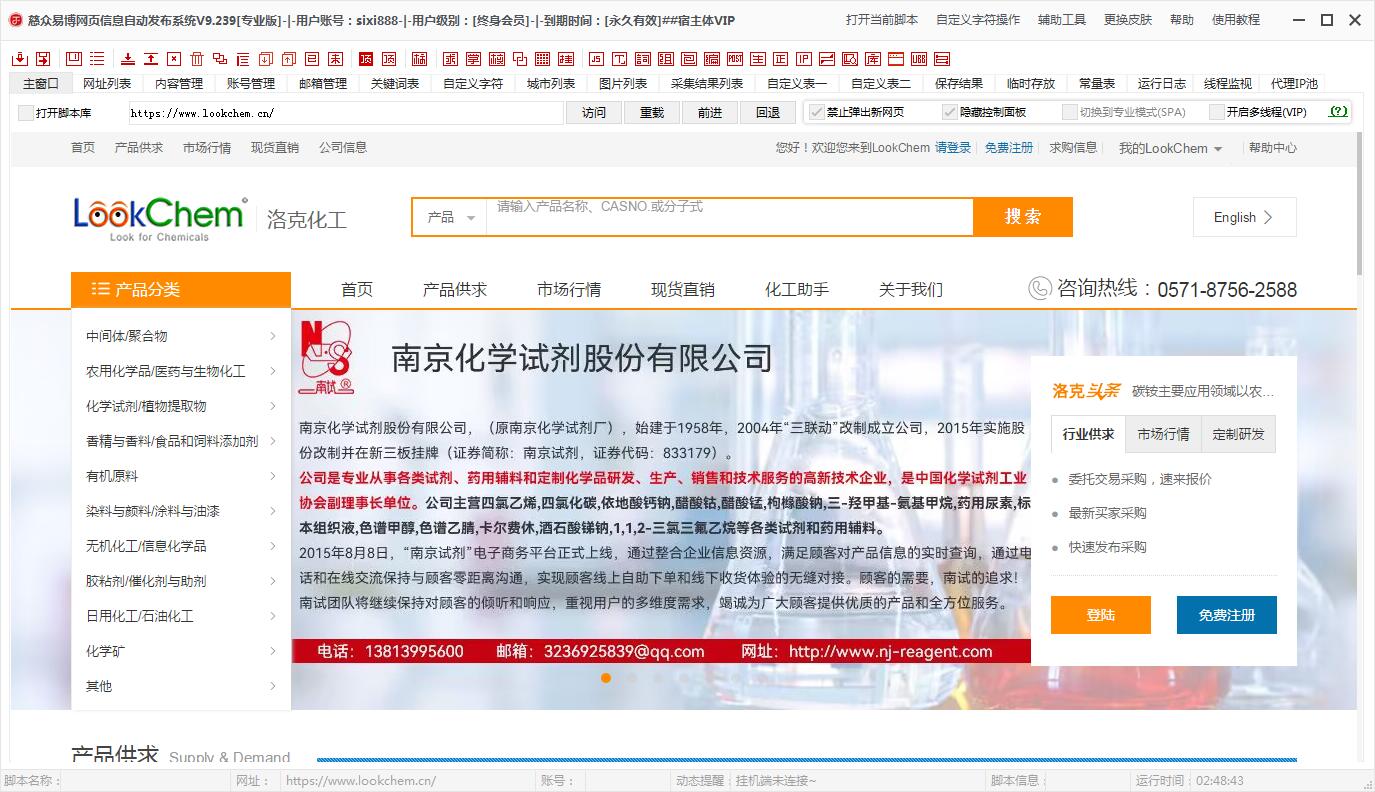Expand 中间体/聚合物 category
The width and height of the screenshot is (1375, 792).
[181, 336]
